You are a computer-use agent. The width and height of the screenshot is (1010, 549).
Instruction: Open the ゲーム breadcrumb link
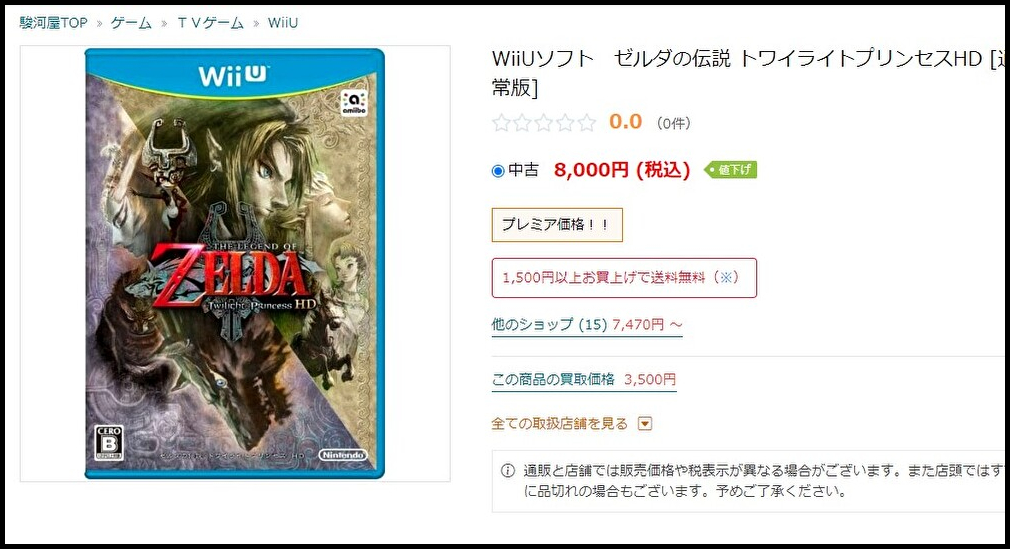point(131,23)
